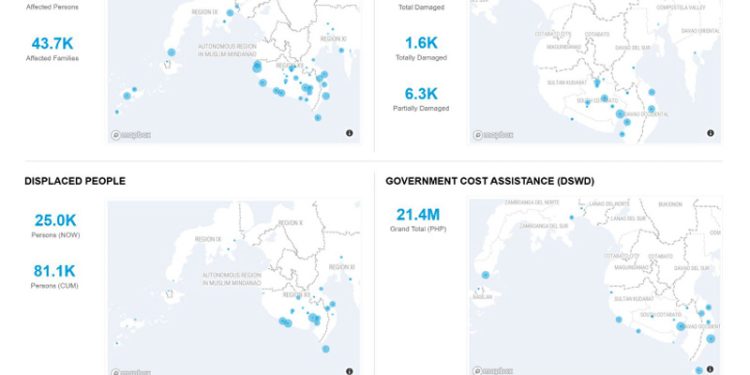The height and width of the screenshot is (375, 750).
Task: Click REGION IX label on Affected Families map
Action: 205,12
